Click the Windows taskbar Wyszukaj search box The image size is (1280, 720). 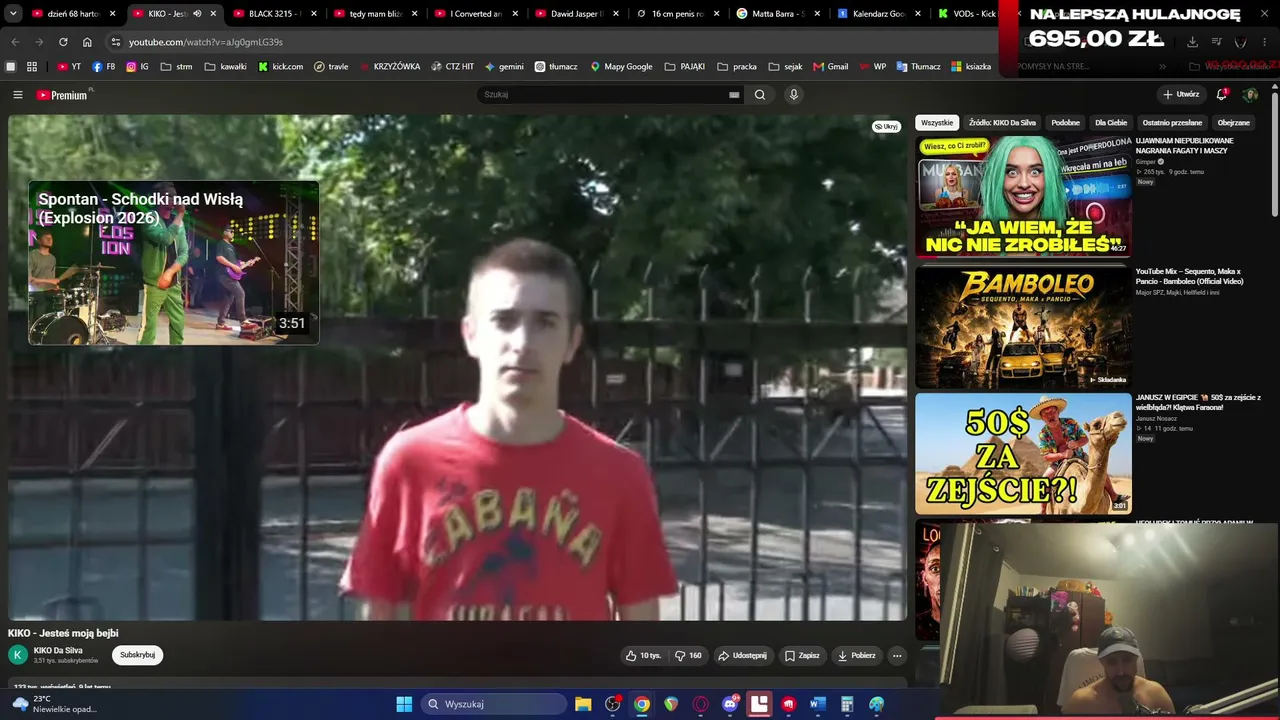pyautogui.click(x=494, y=704)
